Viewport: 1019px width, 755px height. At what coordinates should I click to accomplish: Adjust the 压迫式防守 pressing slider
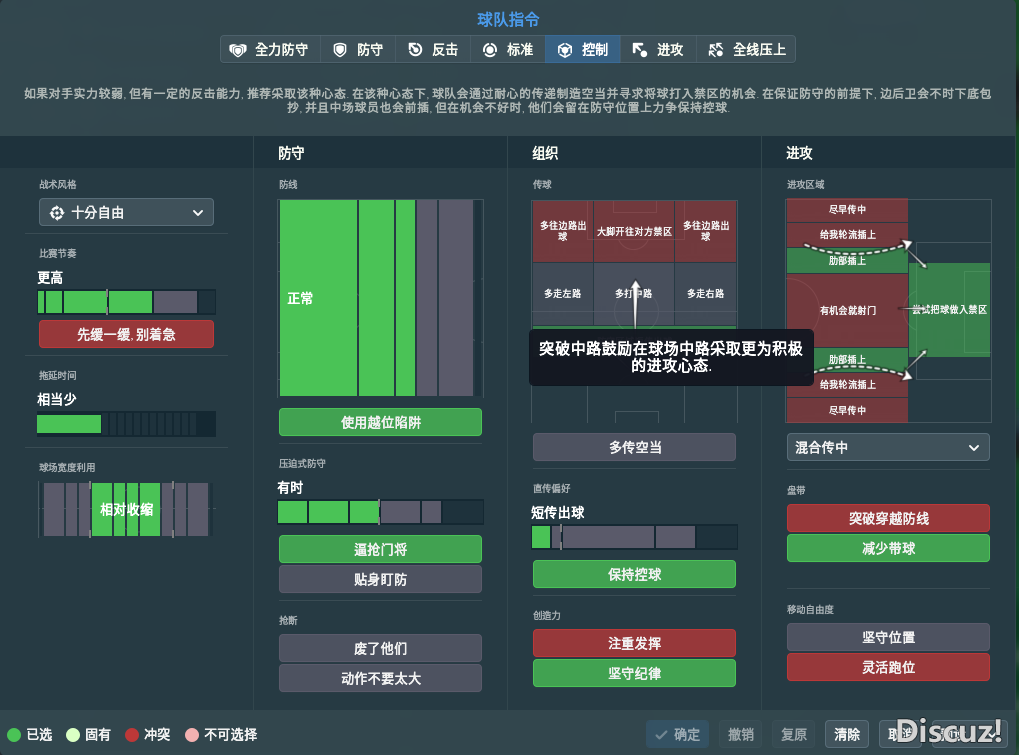(380, 513)
